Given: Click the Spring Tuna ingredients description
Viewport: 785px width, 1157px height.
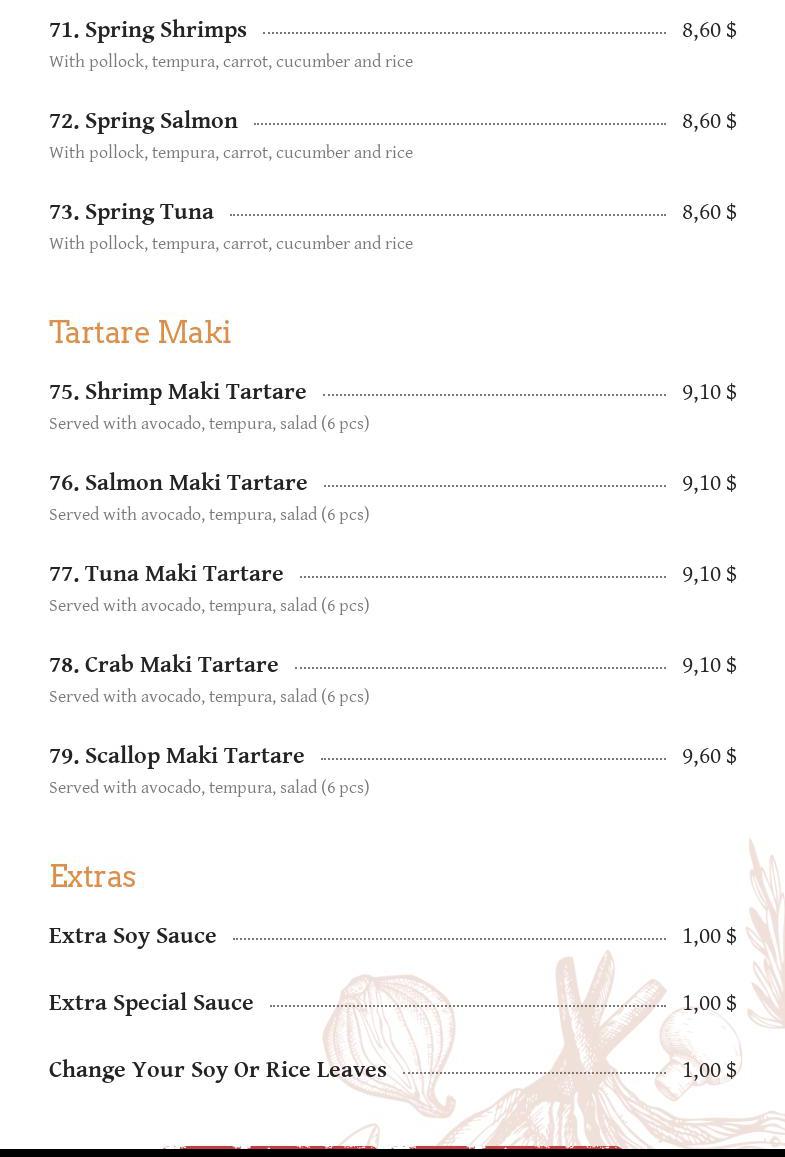Looking at the screenshot, I should click(231, 244).
